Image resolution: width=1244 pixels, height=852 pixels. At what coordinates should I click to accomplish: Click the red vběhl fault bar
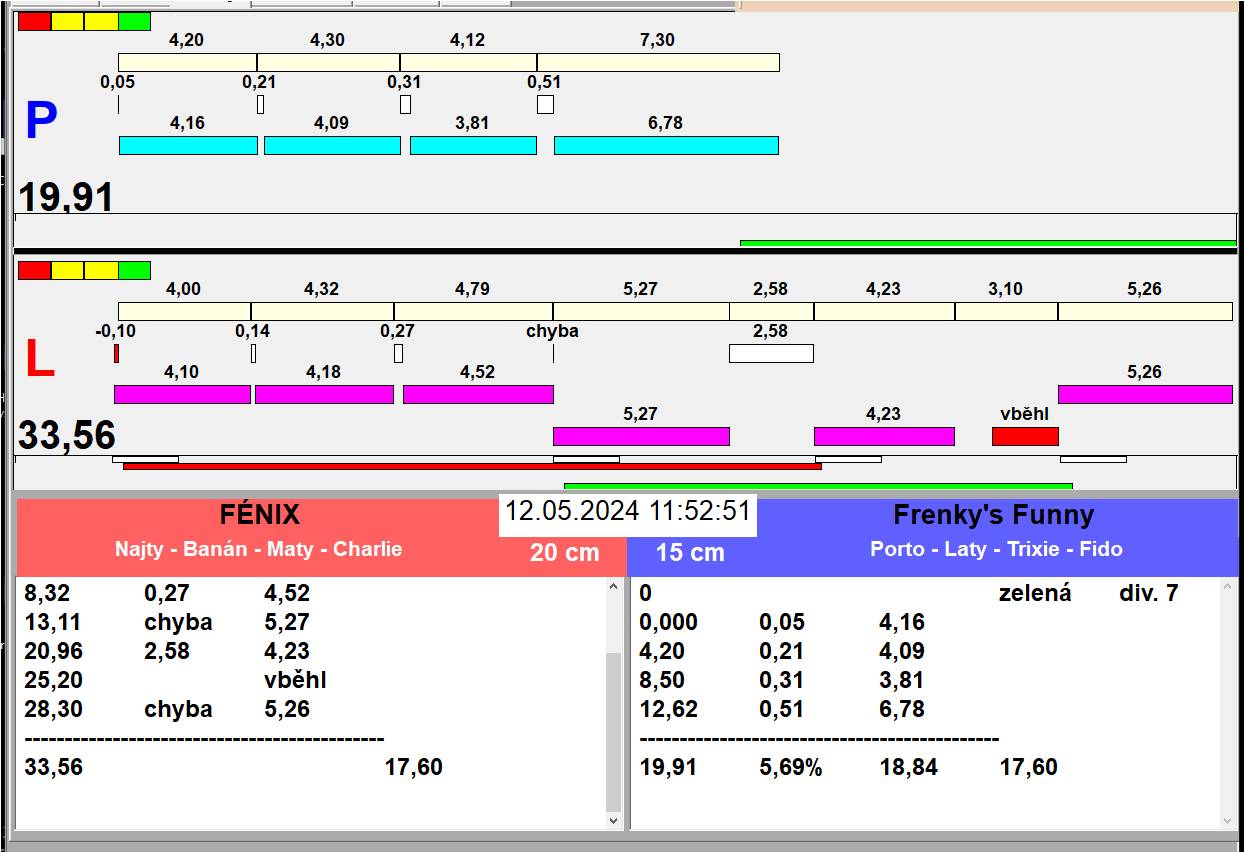(1025, 436)
